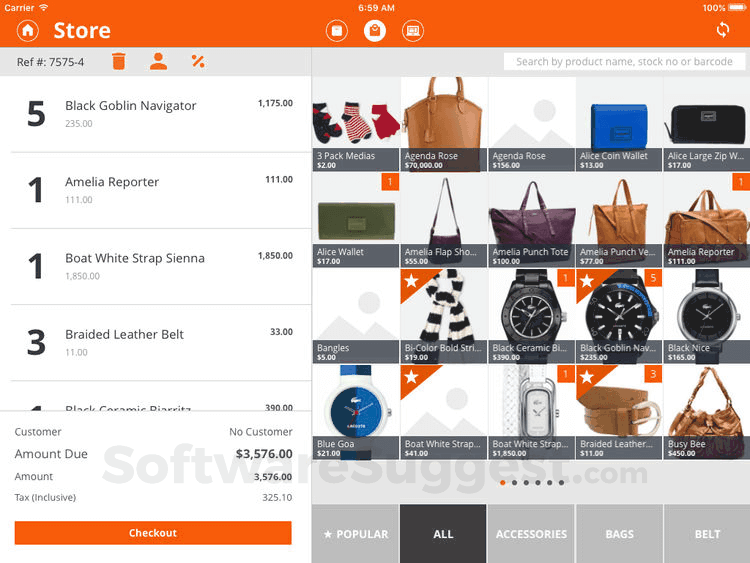Screen dimensions: 750x563
Task: Click the sync refresh icon
Action: pos(723,30)
